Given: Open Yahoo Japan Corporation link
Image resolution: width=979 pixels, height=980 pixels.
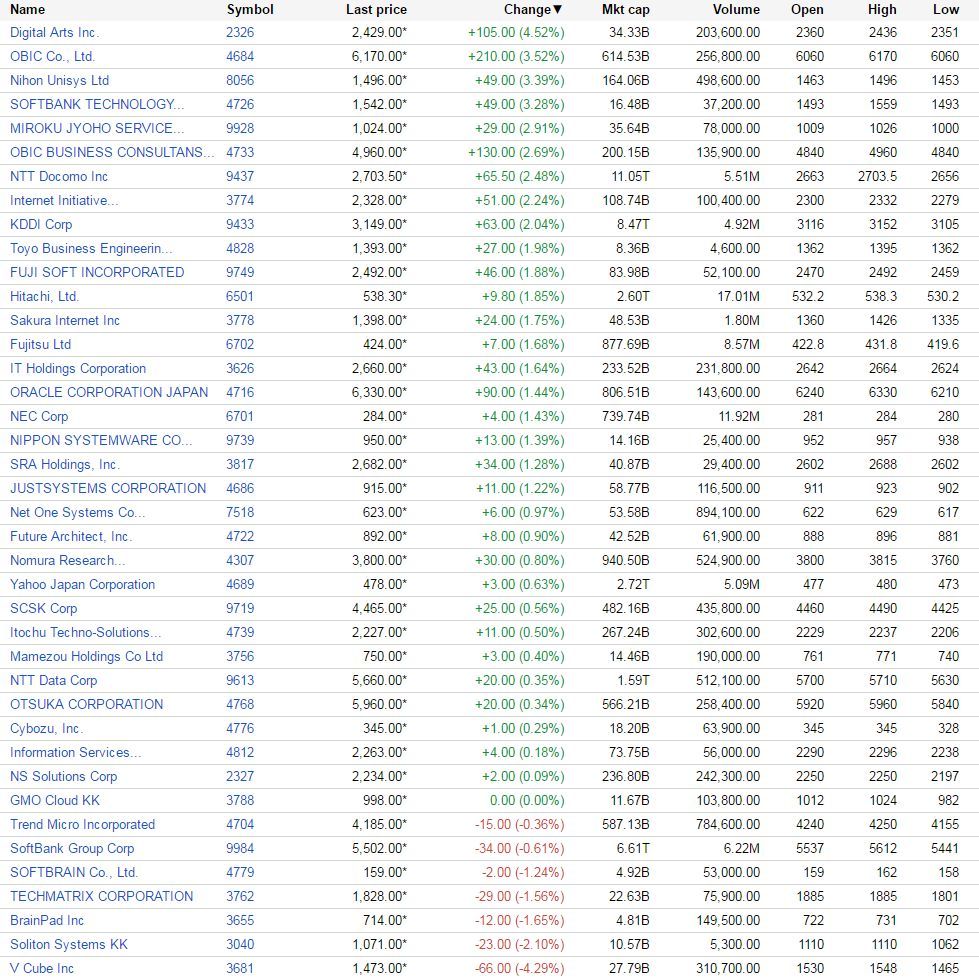Looking at the screenshot, I should 83,584.
